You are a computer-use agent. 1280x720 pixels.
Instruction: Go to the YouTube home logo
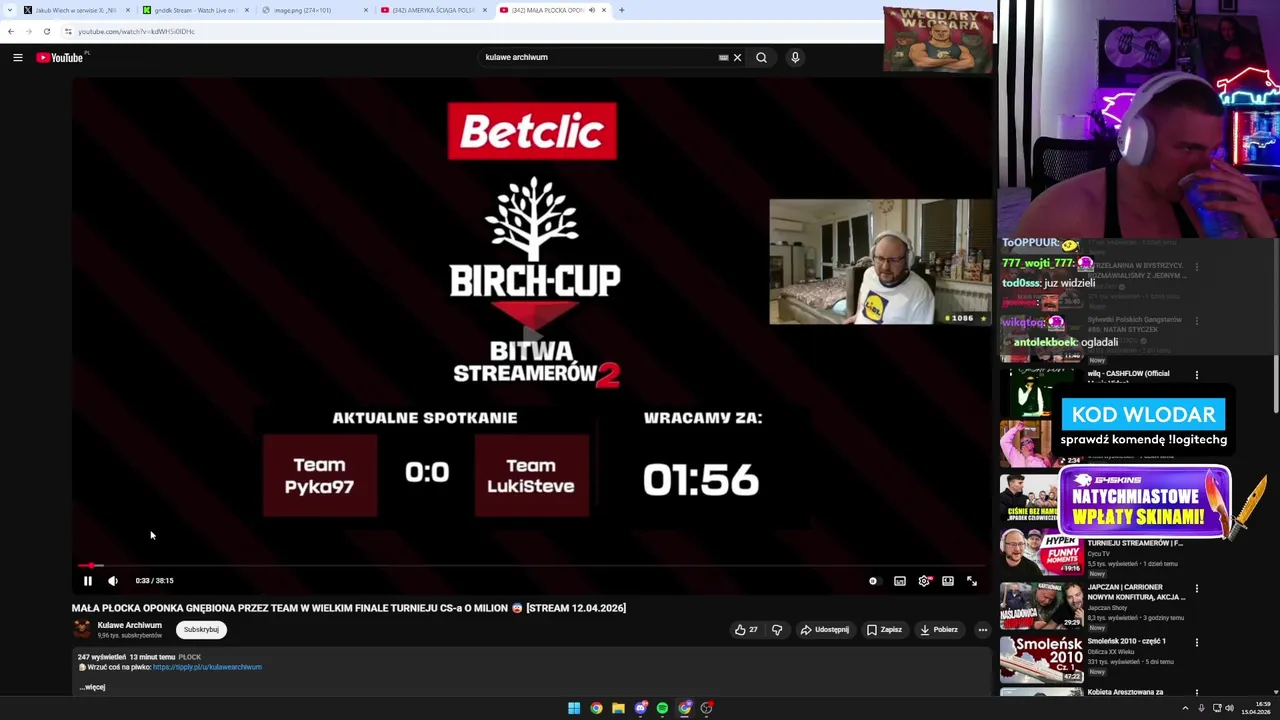pyautogui.click(x=60, y=58)
